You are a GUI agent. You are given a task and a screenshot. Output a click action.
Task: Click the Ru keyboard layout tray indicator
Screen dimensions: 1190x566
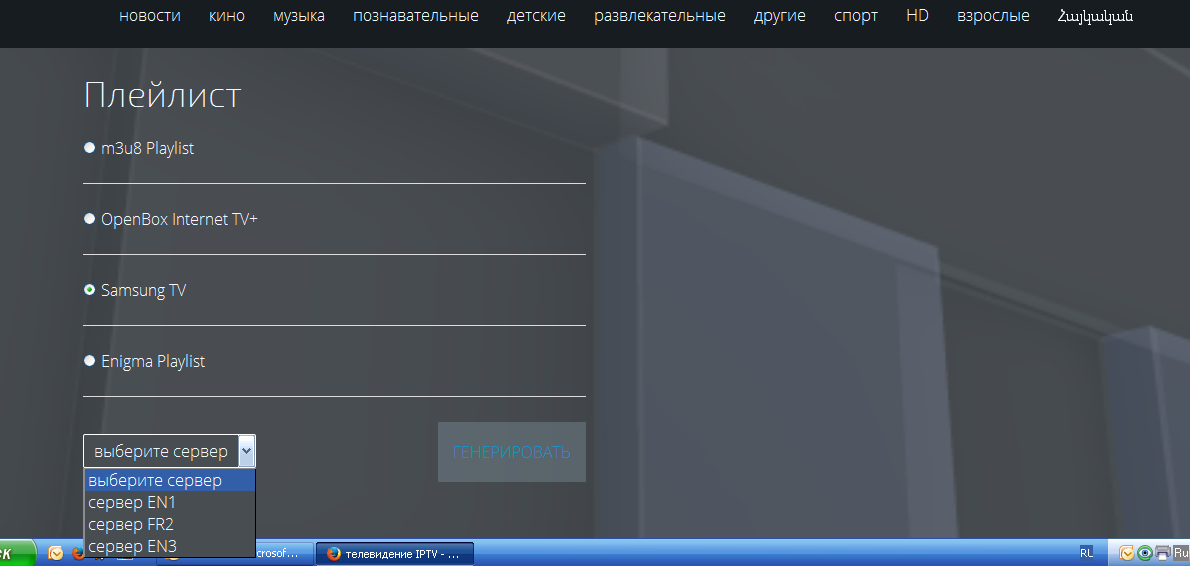(x=1181, y=553)
